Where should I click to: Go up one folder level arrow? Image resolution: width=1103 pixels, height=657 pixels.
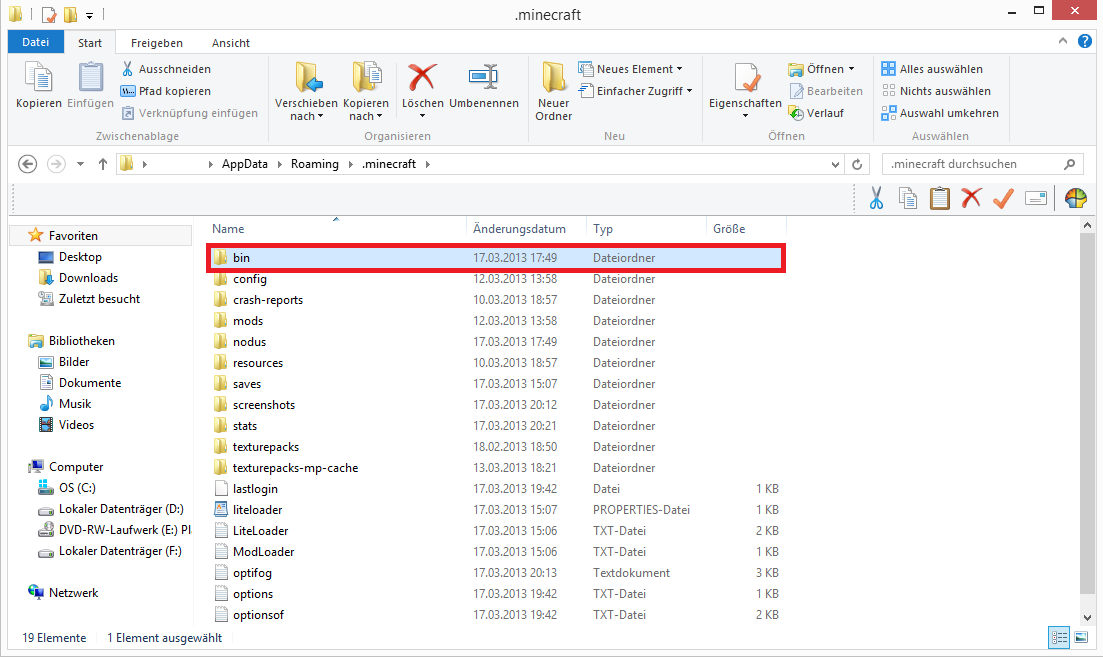coord(103,164)
